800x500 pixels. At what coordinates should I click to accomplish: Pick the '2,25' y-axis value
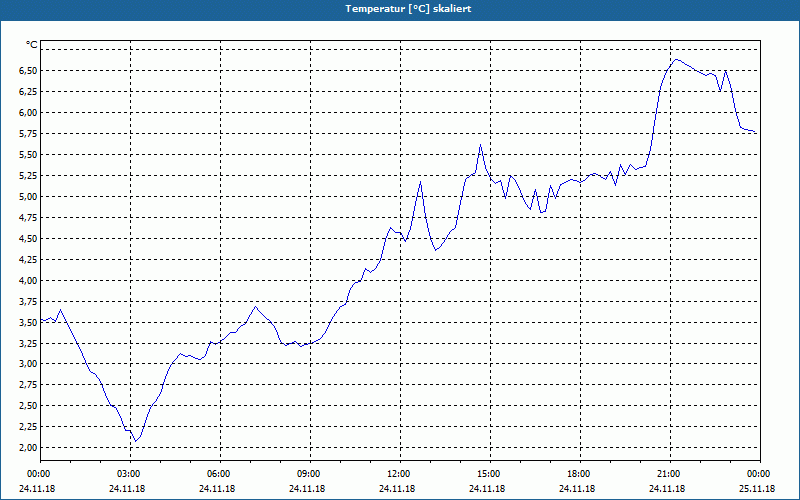tap(28, 427)
